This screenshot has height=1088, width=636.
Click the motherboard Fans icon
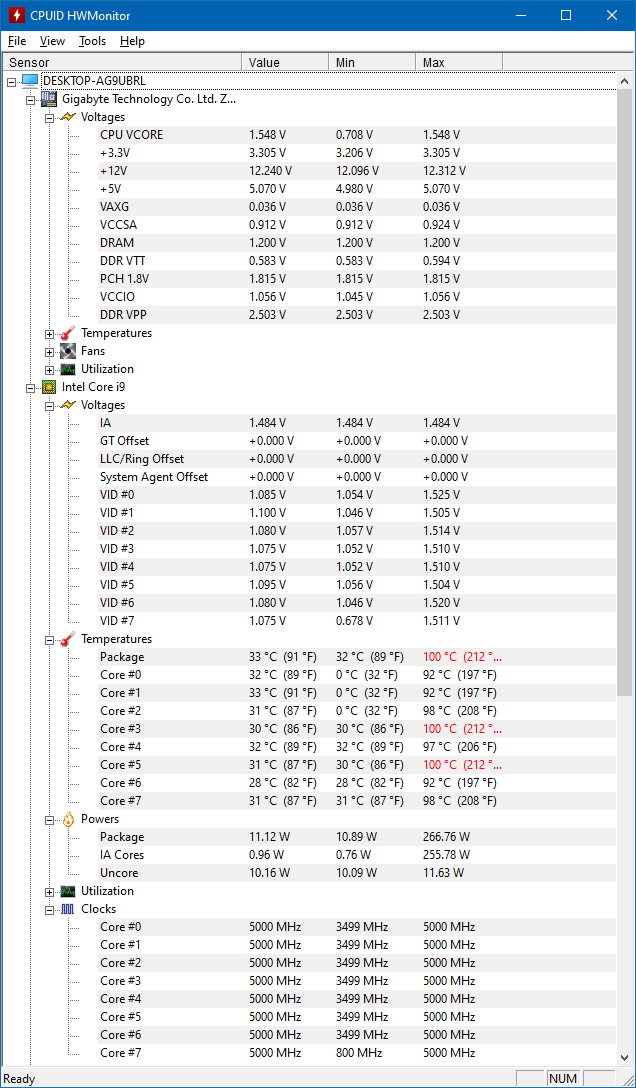tap(67, 351)
